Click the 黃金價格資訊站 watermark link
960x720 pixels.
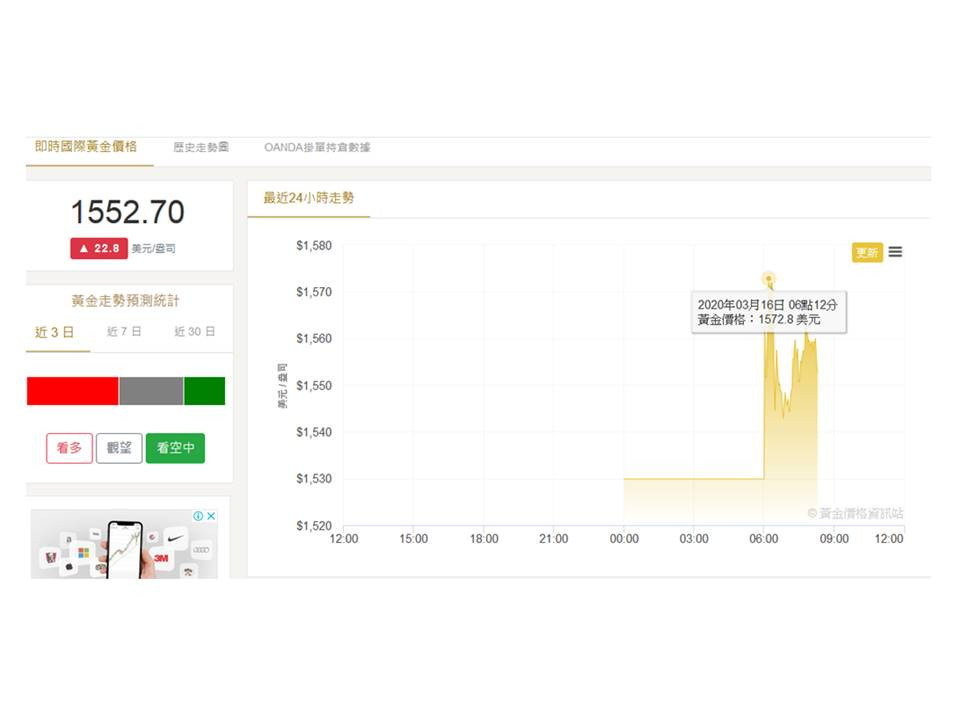click(855, 513)
